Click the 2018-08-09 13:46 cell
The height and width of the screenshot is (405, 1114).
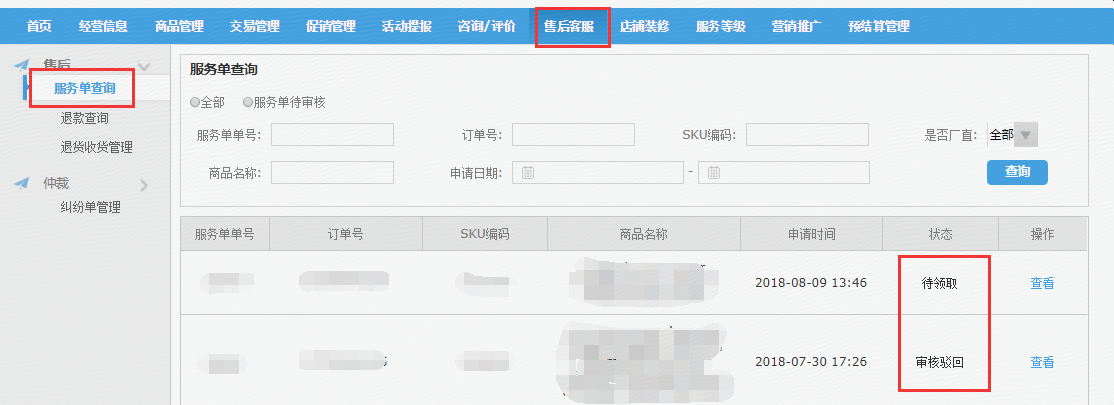[x=811, y=283]
